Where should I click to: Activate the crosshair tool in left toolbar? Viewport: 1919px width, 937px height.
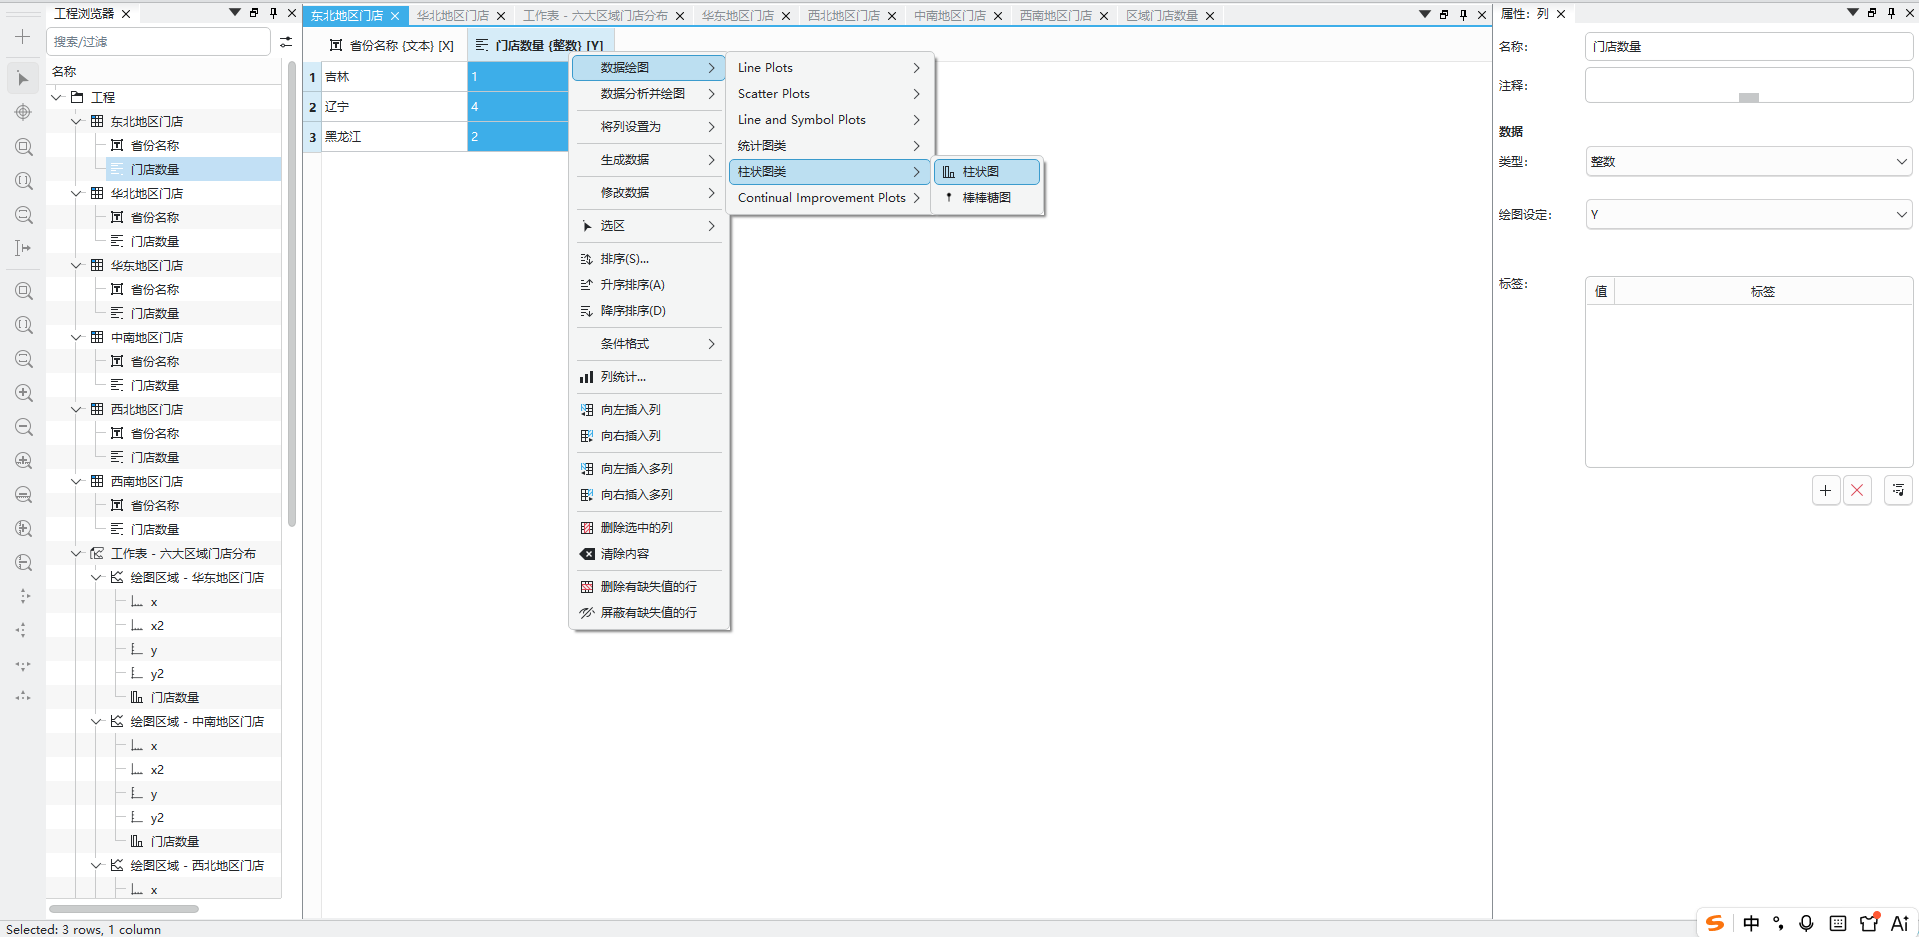click(23, 112)
